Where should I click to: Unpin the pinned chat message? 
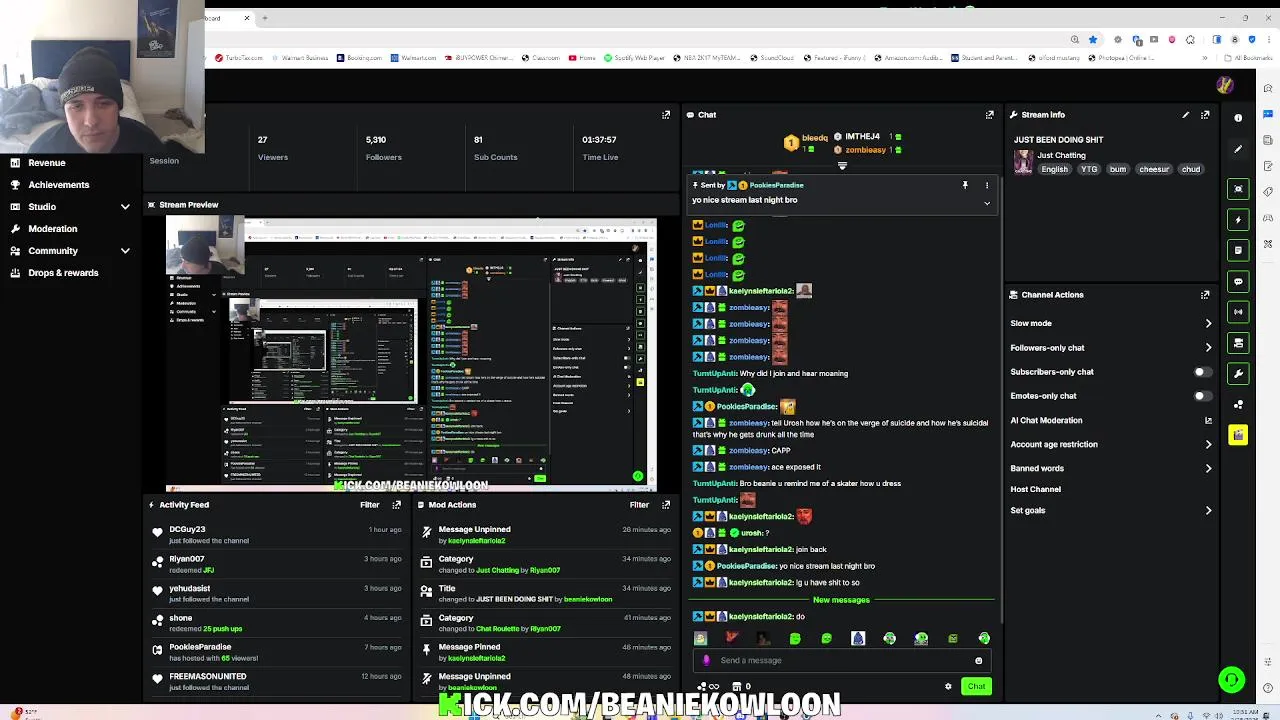coord(965,185)
